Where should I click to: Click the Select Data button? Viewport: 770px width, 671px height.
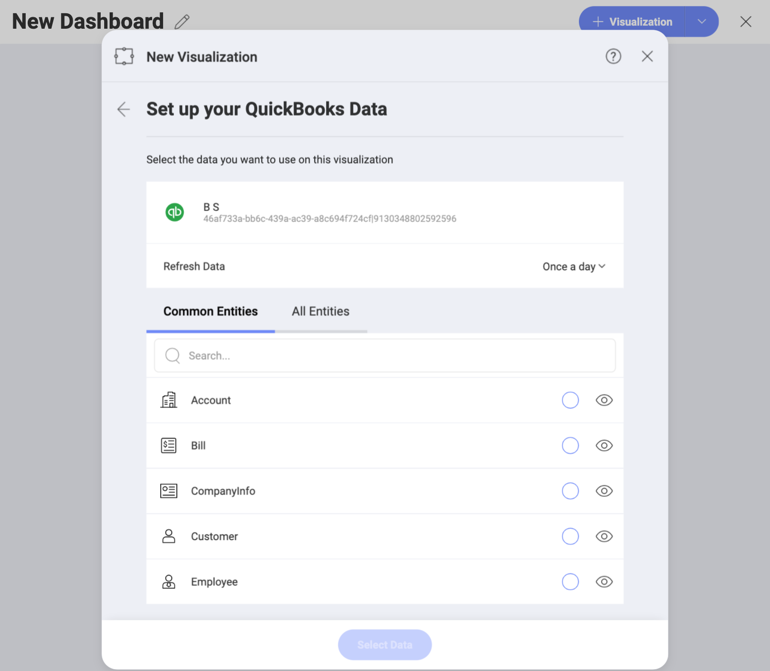coord(385,645)
